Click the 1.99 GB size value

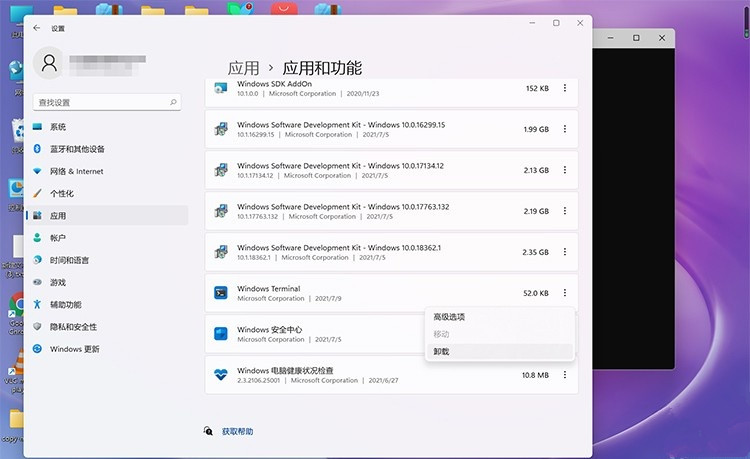point(536,129)
